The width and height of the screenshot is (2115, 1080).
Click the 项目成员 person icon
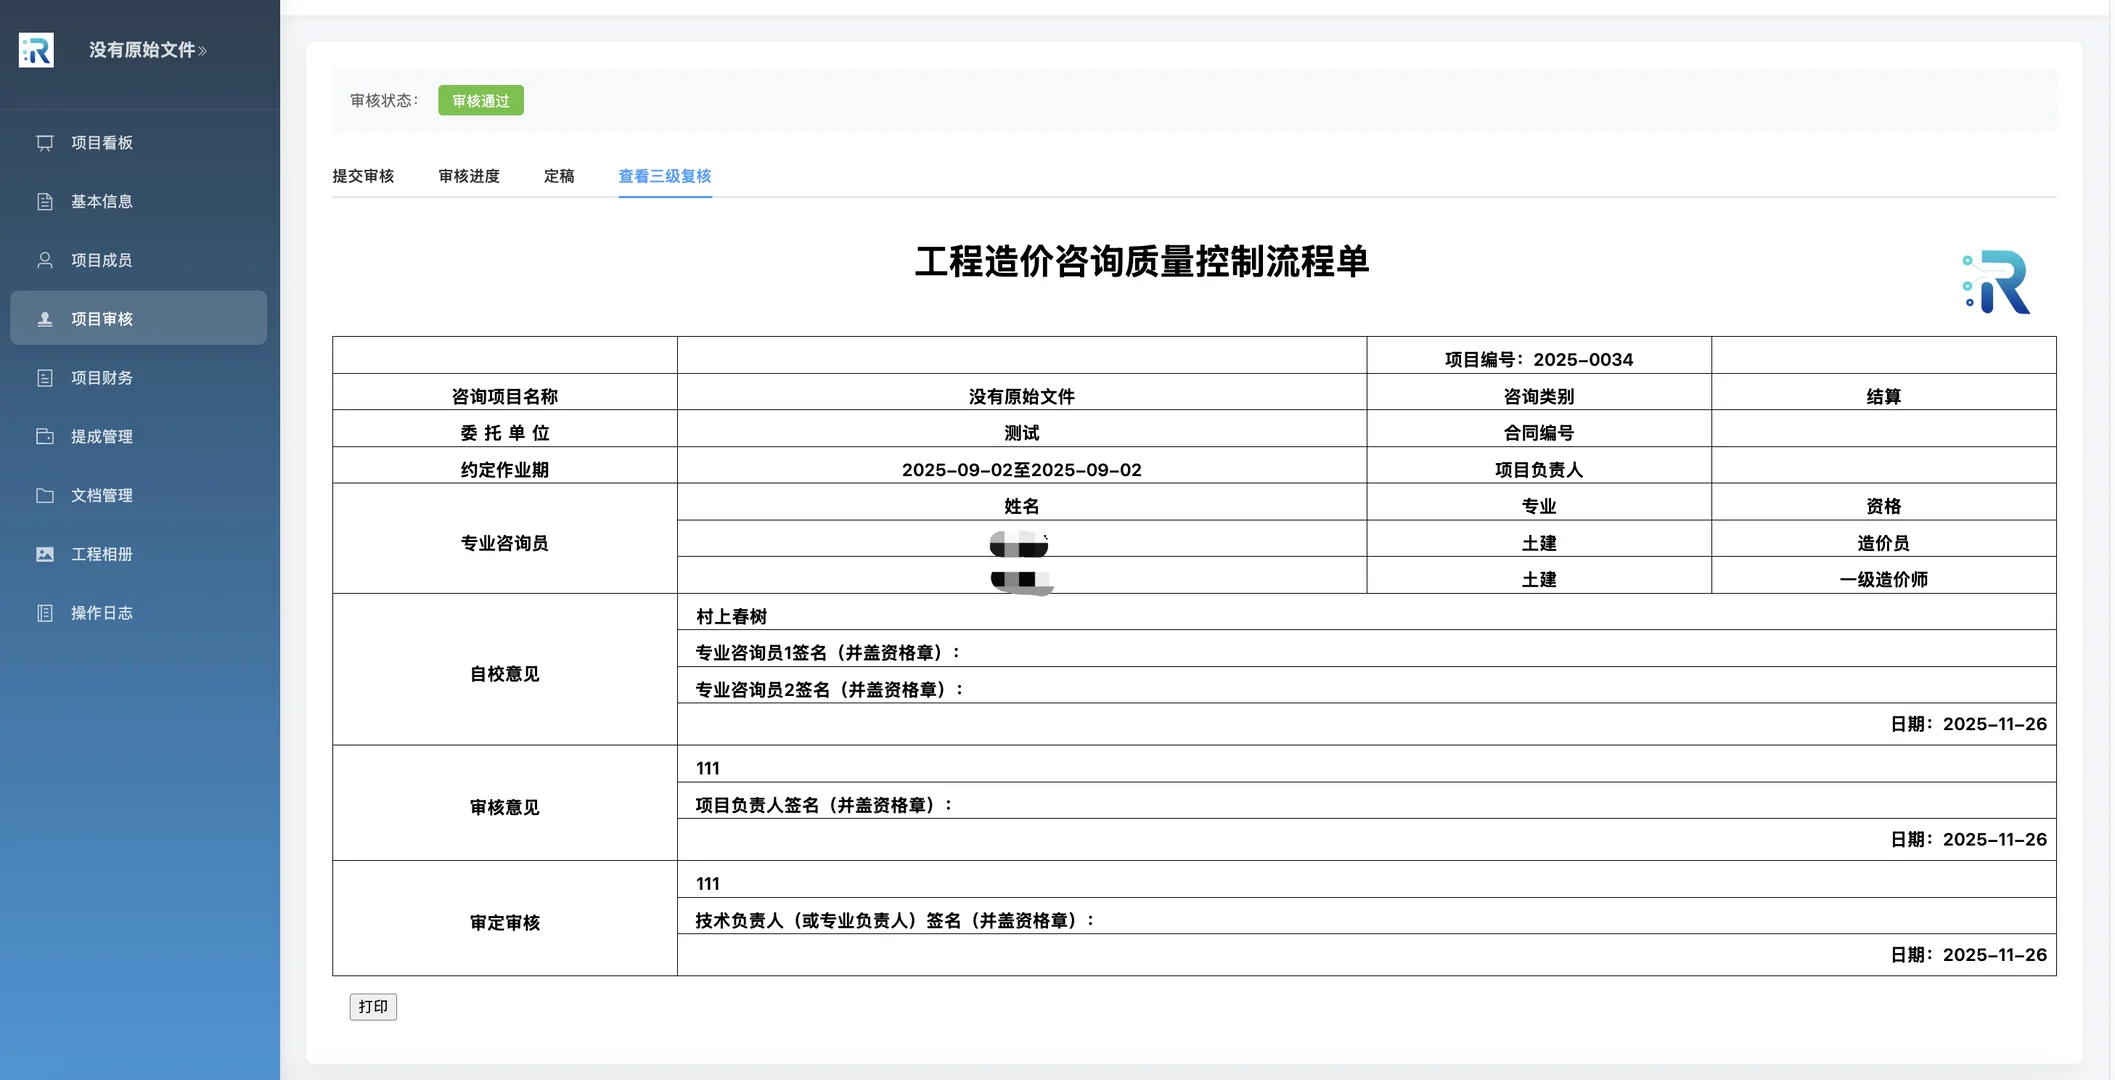(43, 259)
